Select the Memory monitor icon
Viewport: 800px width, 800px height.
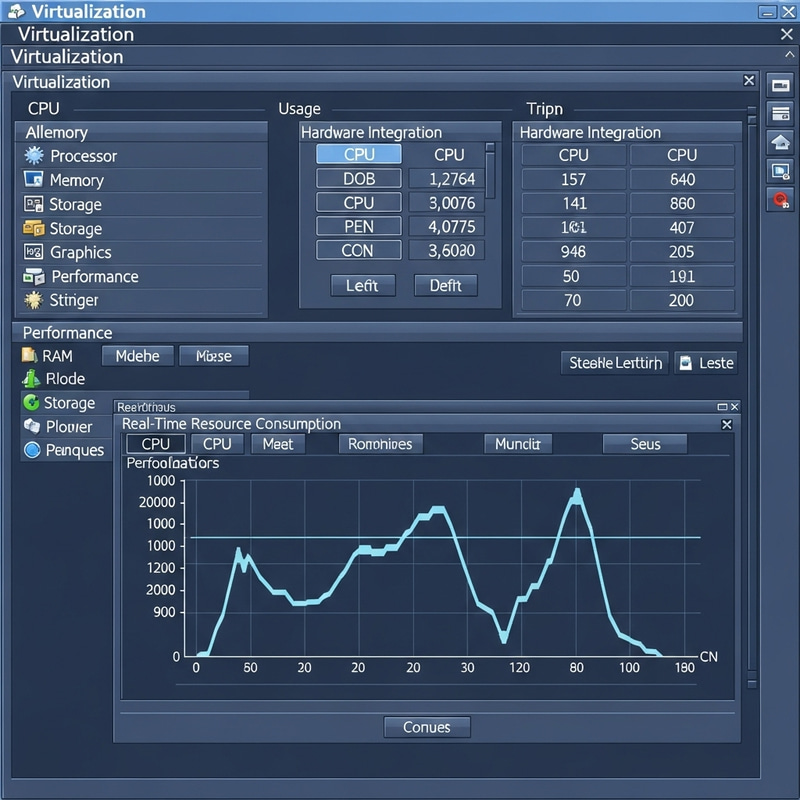tap(34, 180)
